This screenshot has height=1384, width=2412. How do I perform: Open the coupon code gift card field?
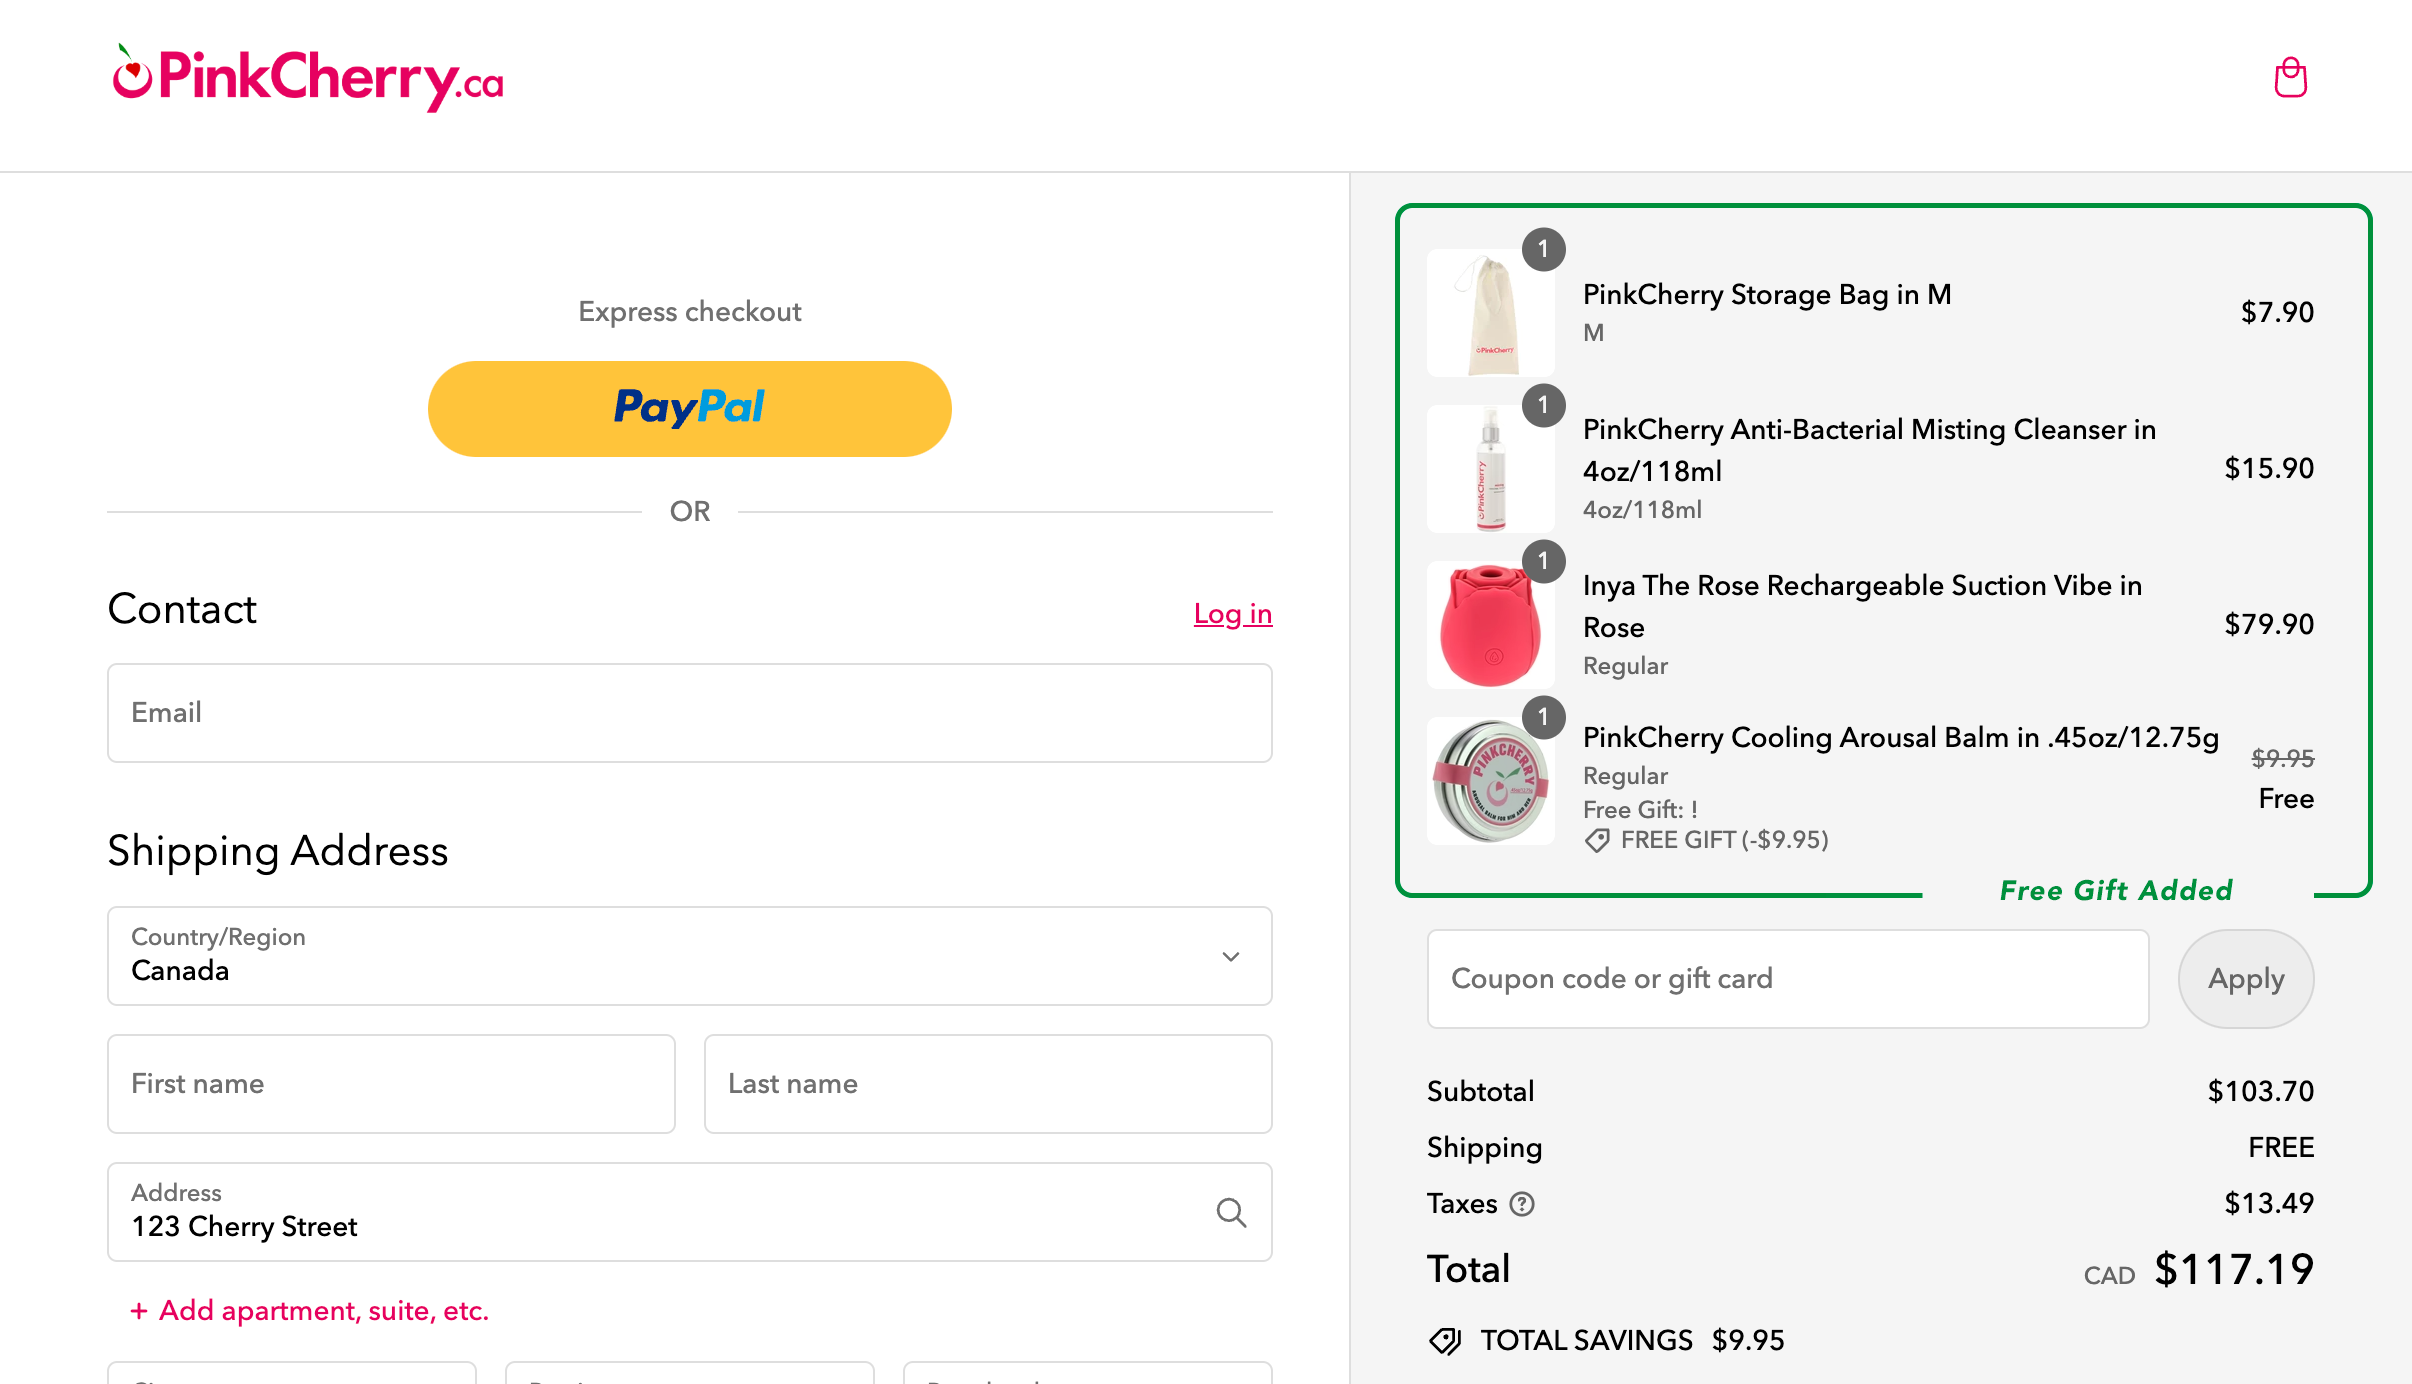coord(1789,978)
